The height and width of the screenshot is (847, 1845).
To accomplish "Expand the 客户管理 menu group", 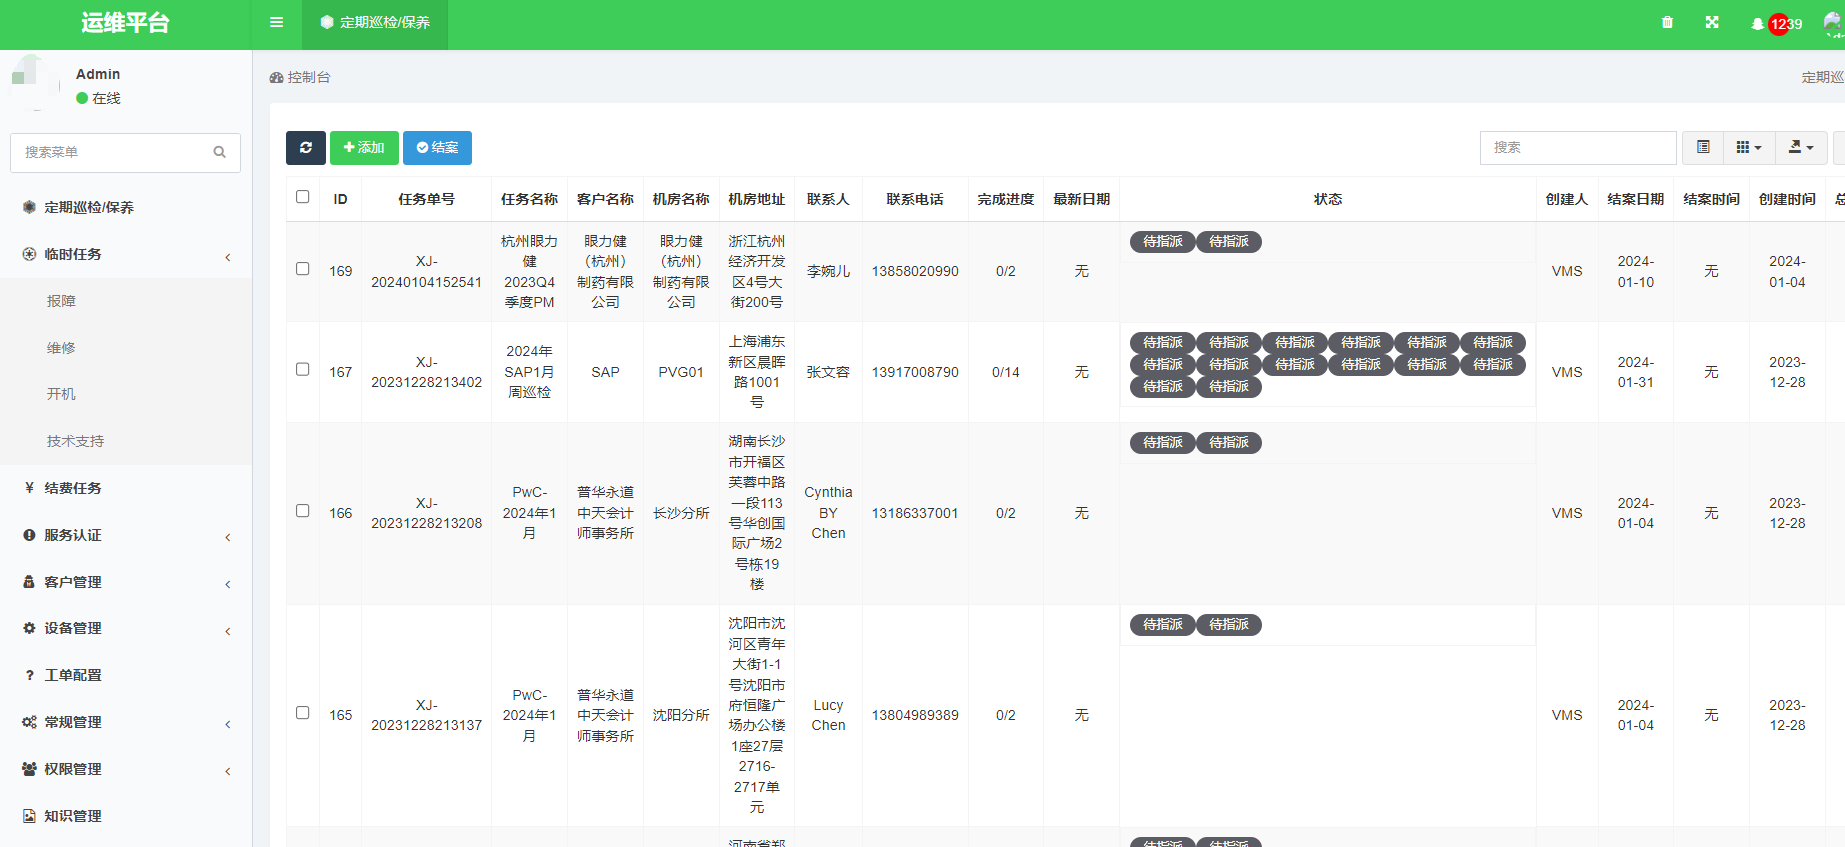I will click(126, 582).
